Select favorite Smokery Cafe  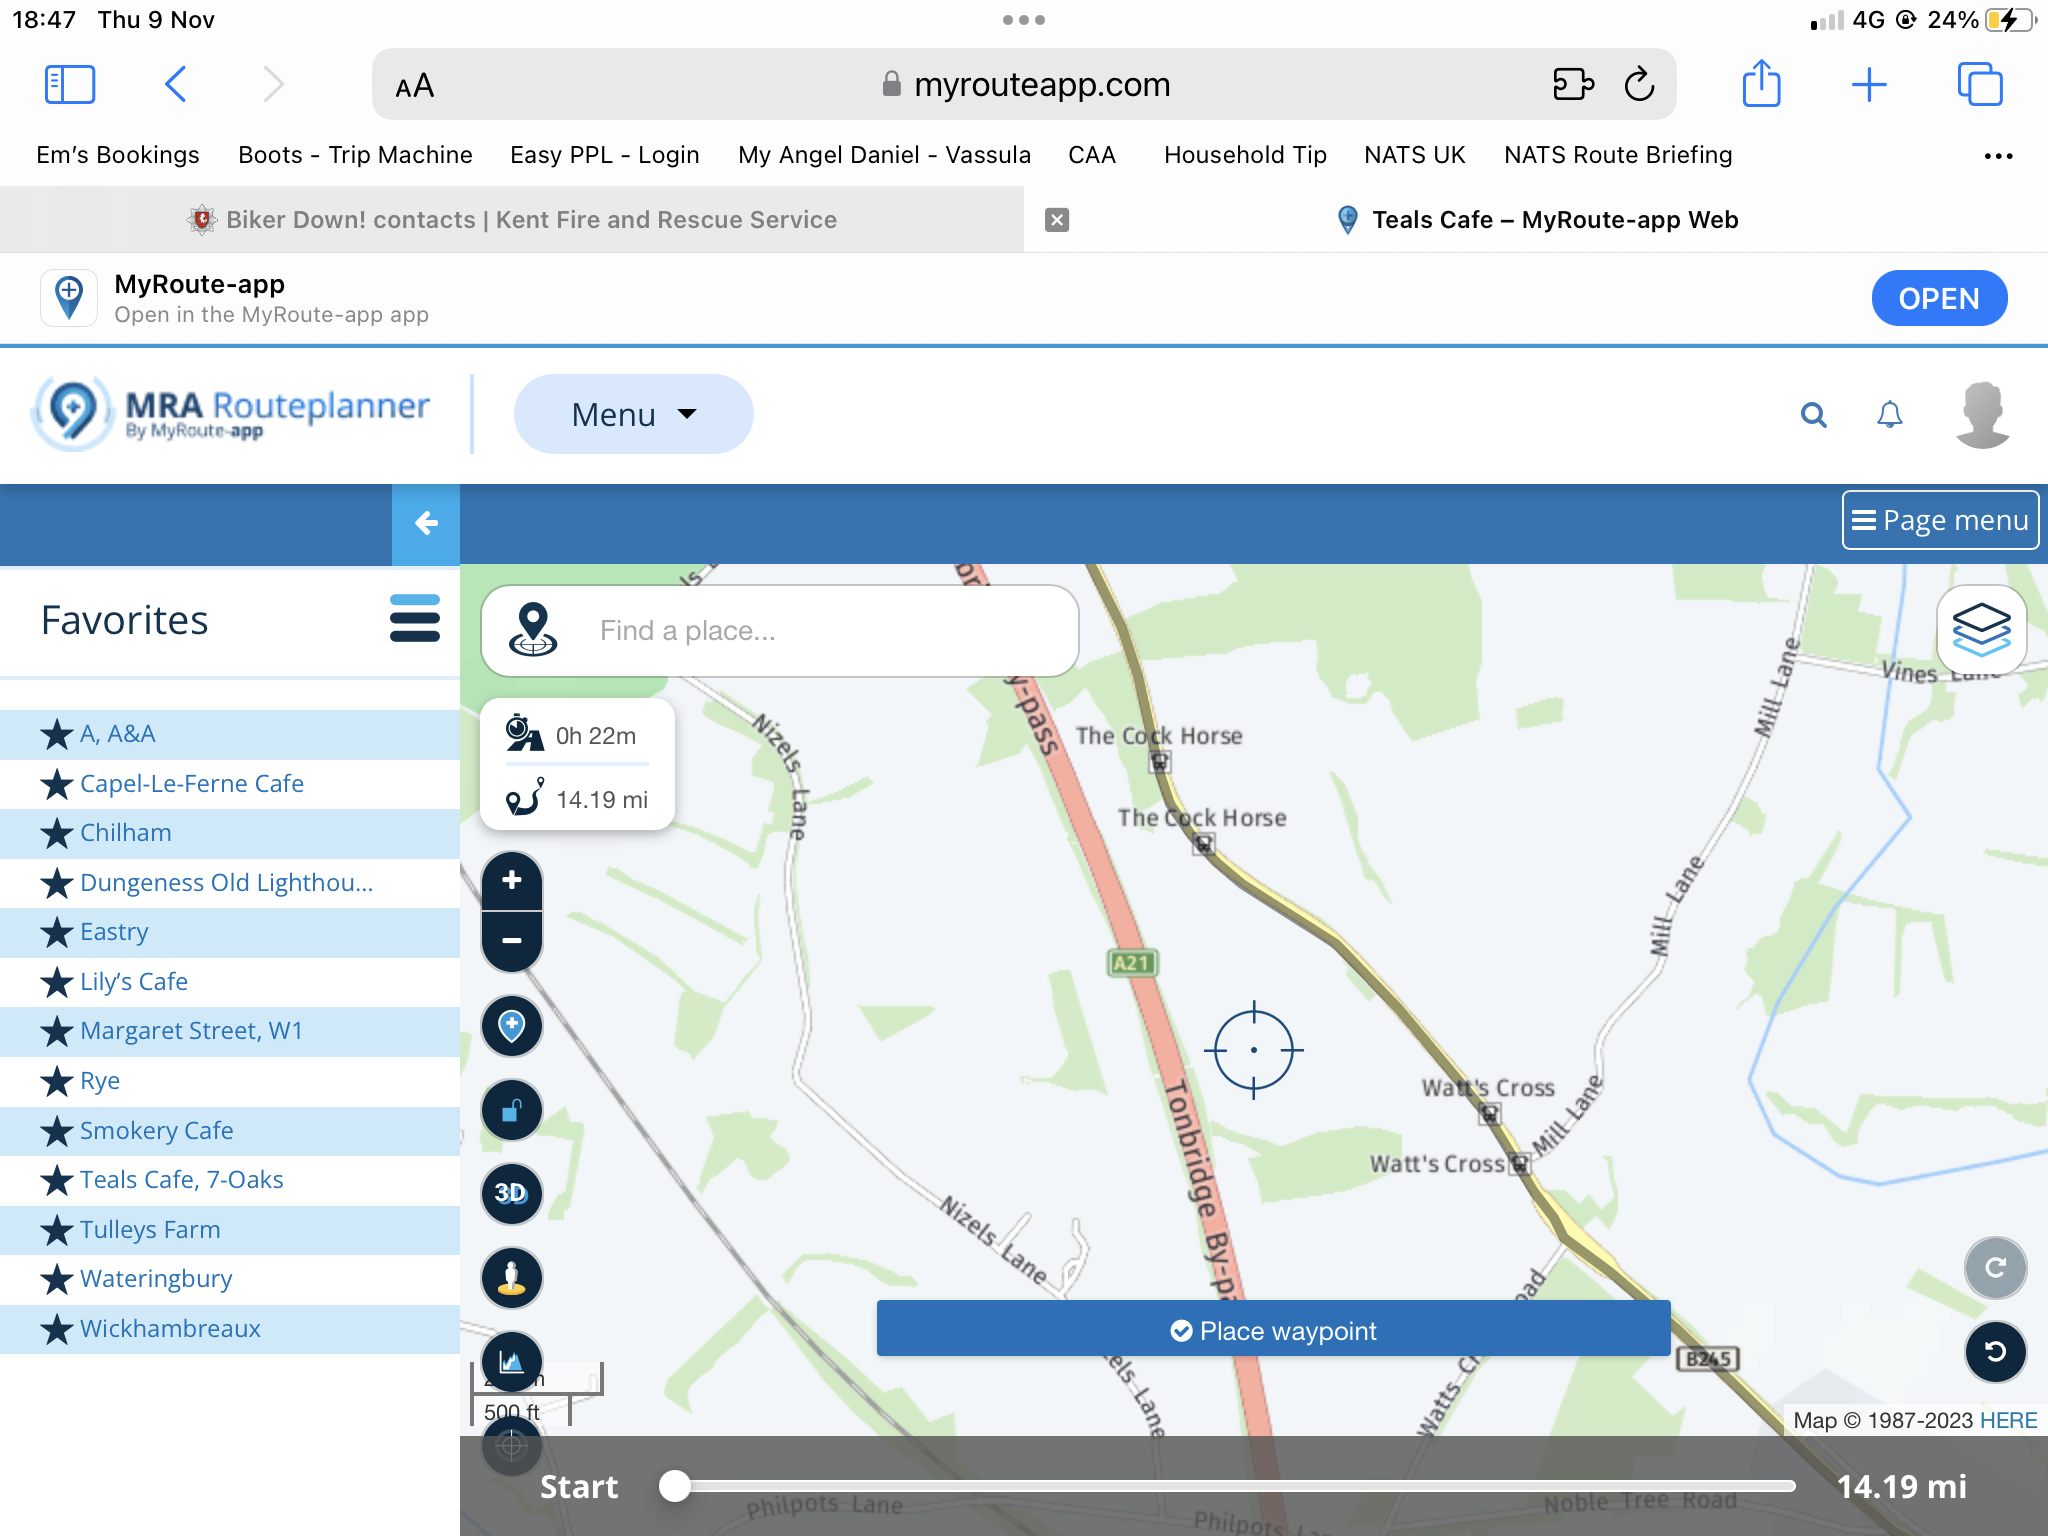tap(230, 1131)
